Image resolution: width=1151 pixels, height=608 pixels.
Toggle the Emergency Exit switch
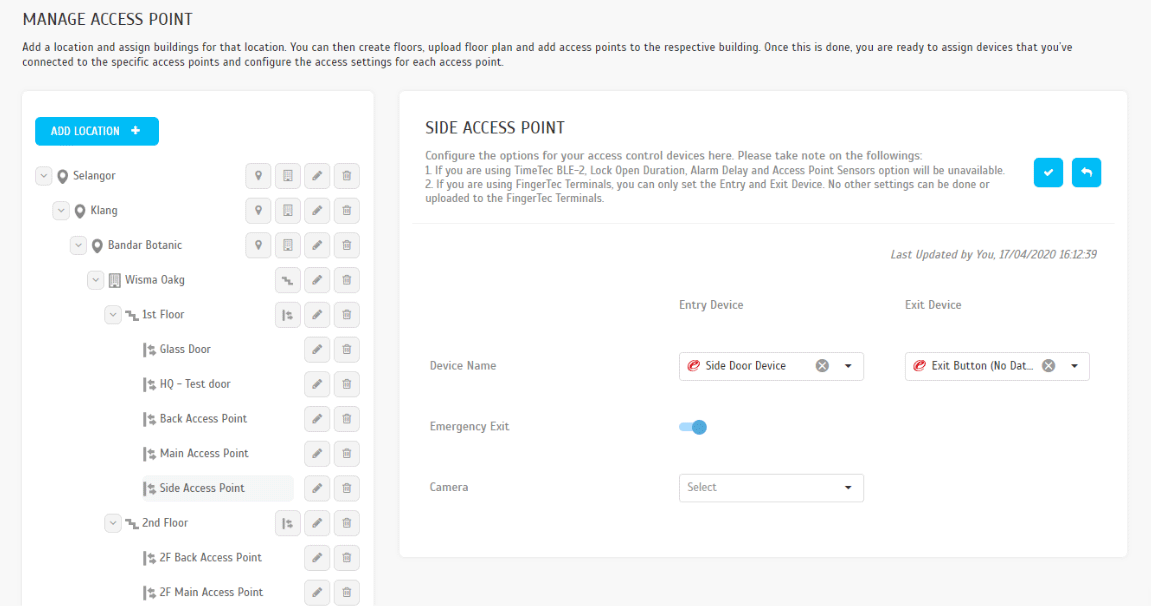[x=693, y=427]
